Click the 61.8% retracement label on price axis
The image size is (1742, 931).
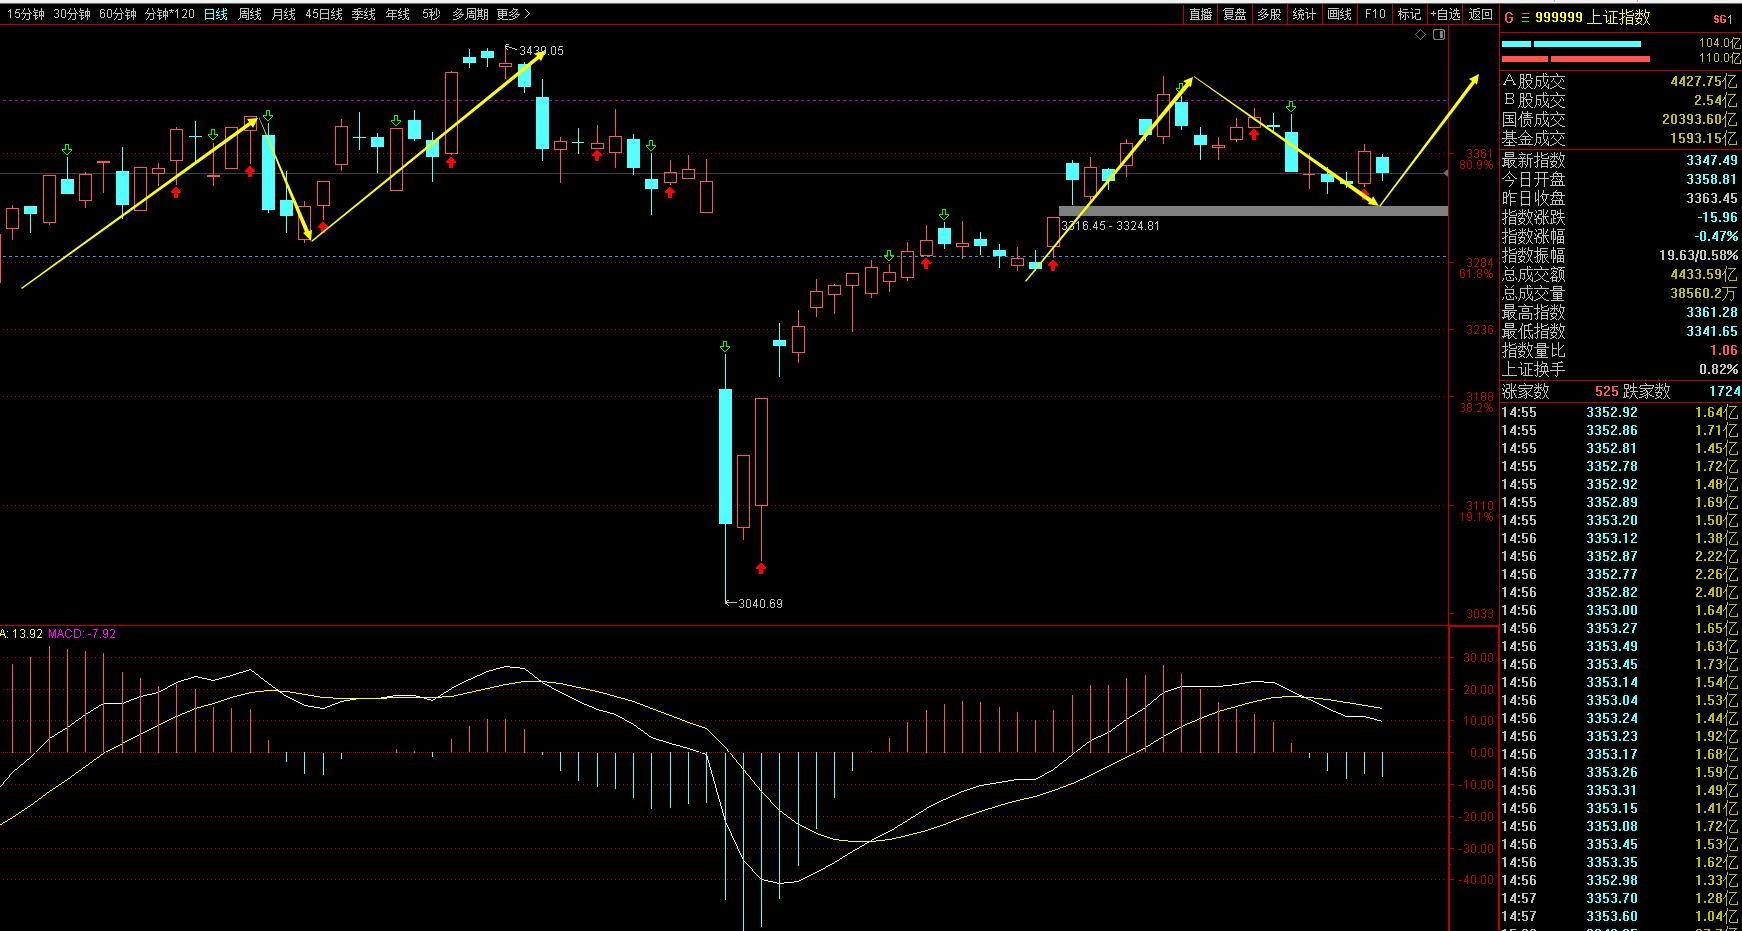pyautogui.click(x=1476, y=274)
